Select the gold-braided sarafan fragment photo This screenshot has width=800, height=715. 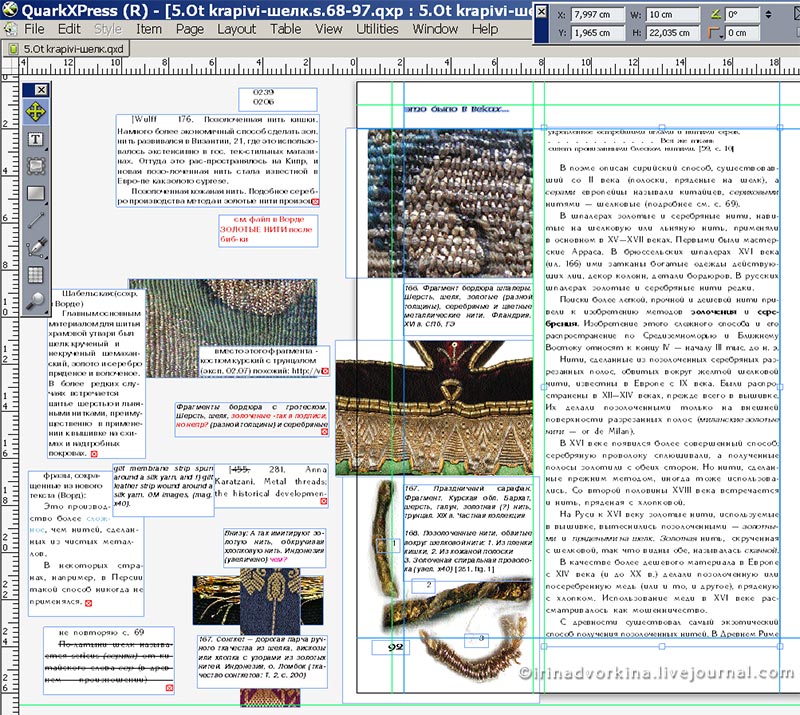pos(434,408)
